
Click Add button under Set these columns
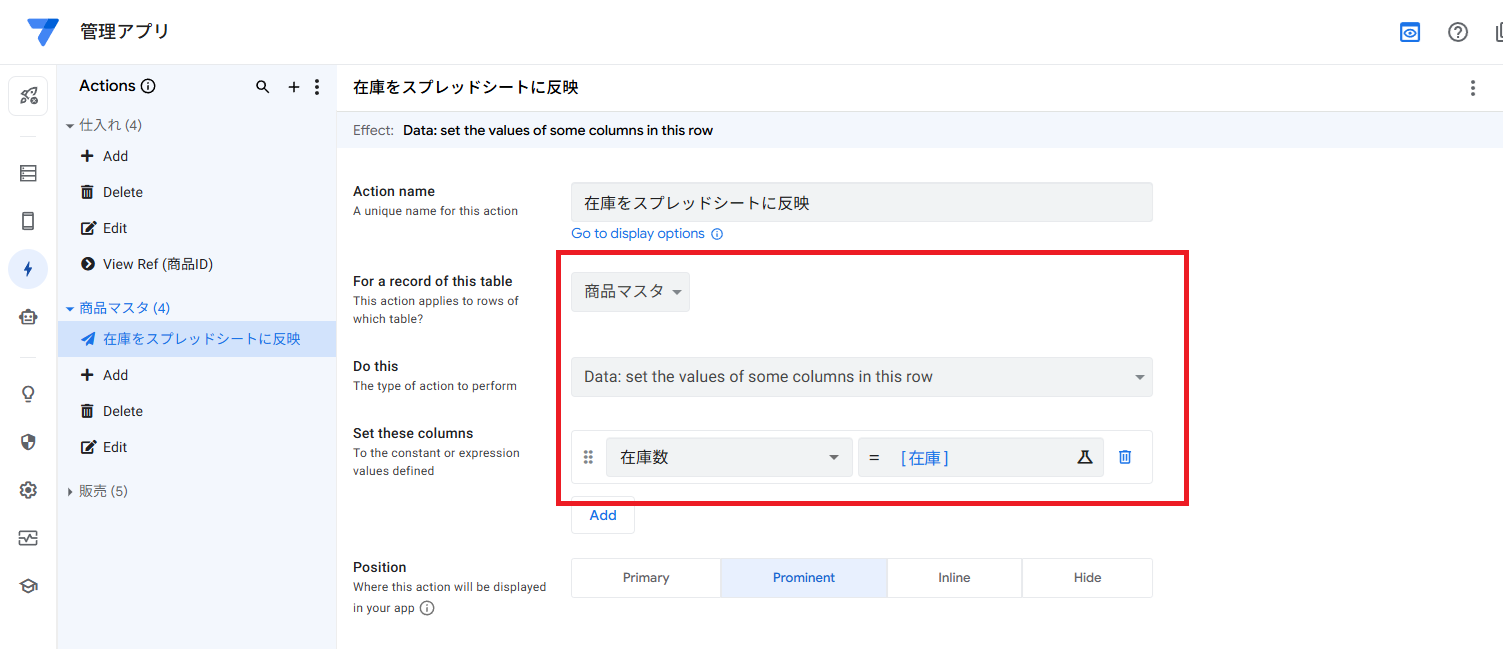[603, 515]
